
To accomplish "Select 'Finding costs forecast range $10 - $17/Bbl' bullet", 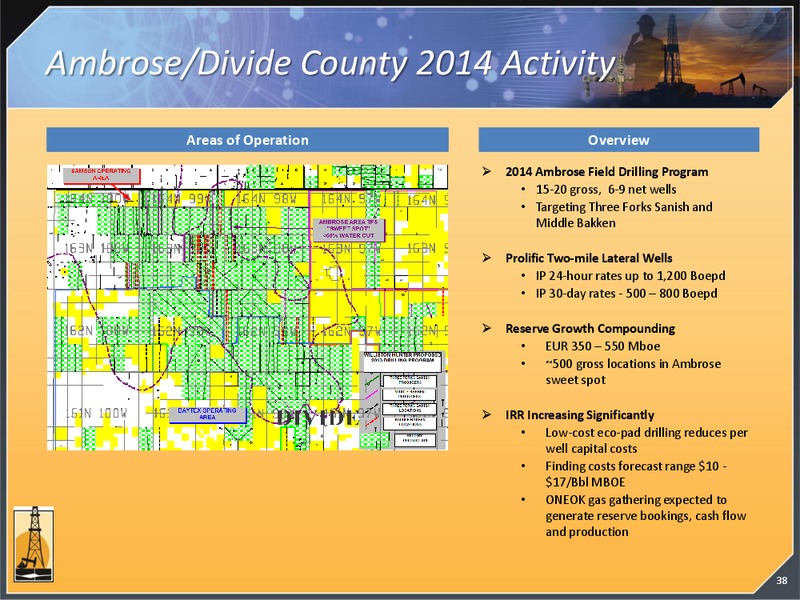I will click(x=636, y=474).
